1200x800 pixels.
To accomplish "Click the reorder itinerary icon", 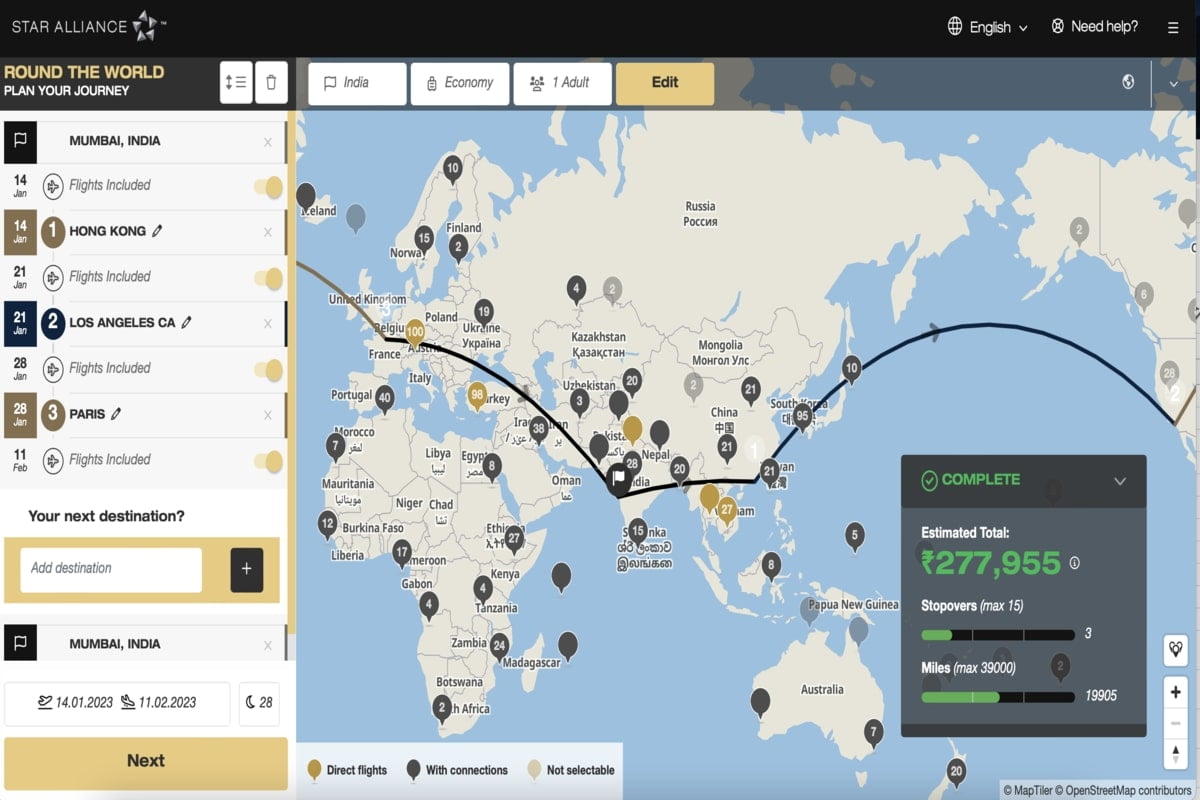I will pyautogui.click(x=236, y=83).
